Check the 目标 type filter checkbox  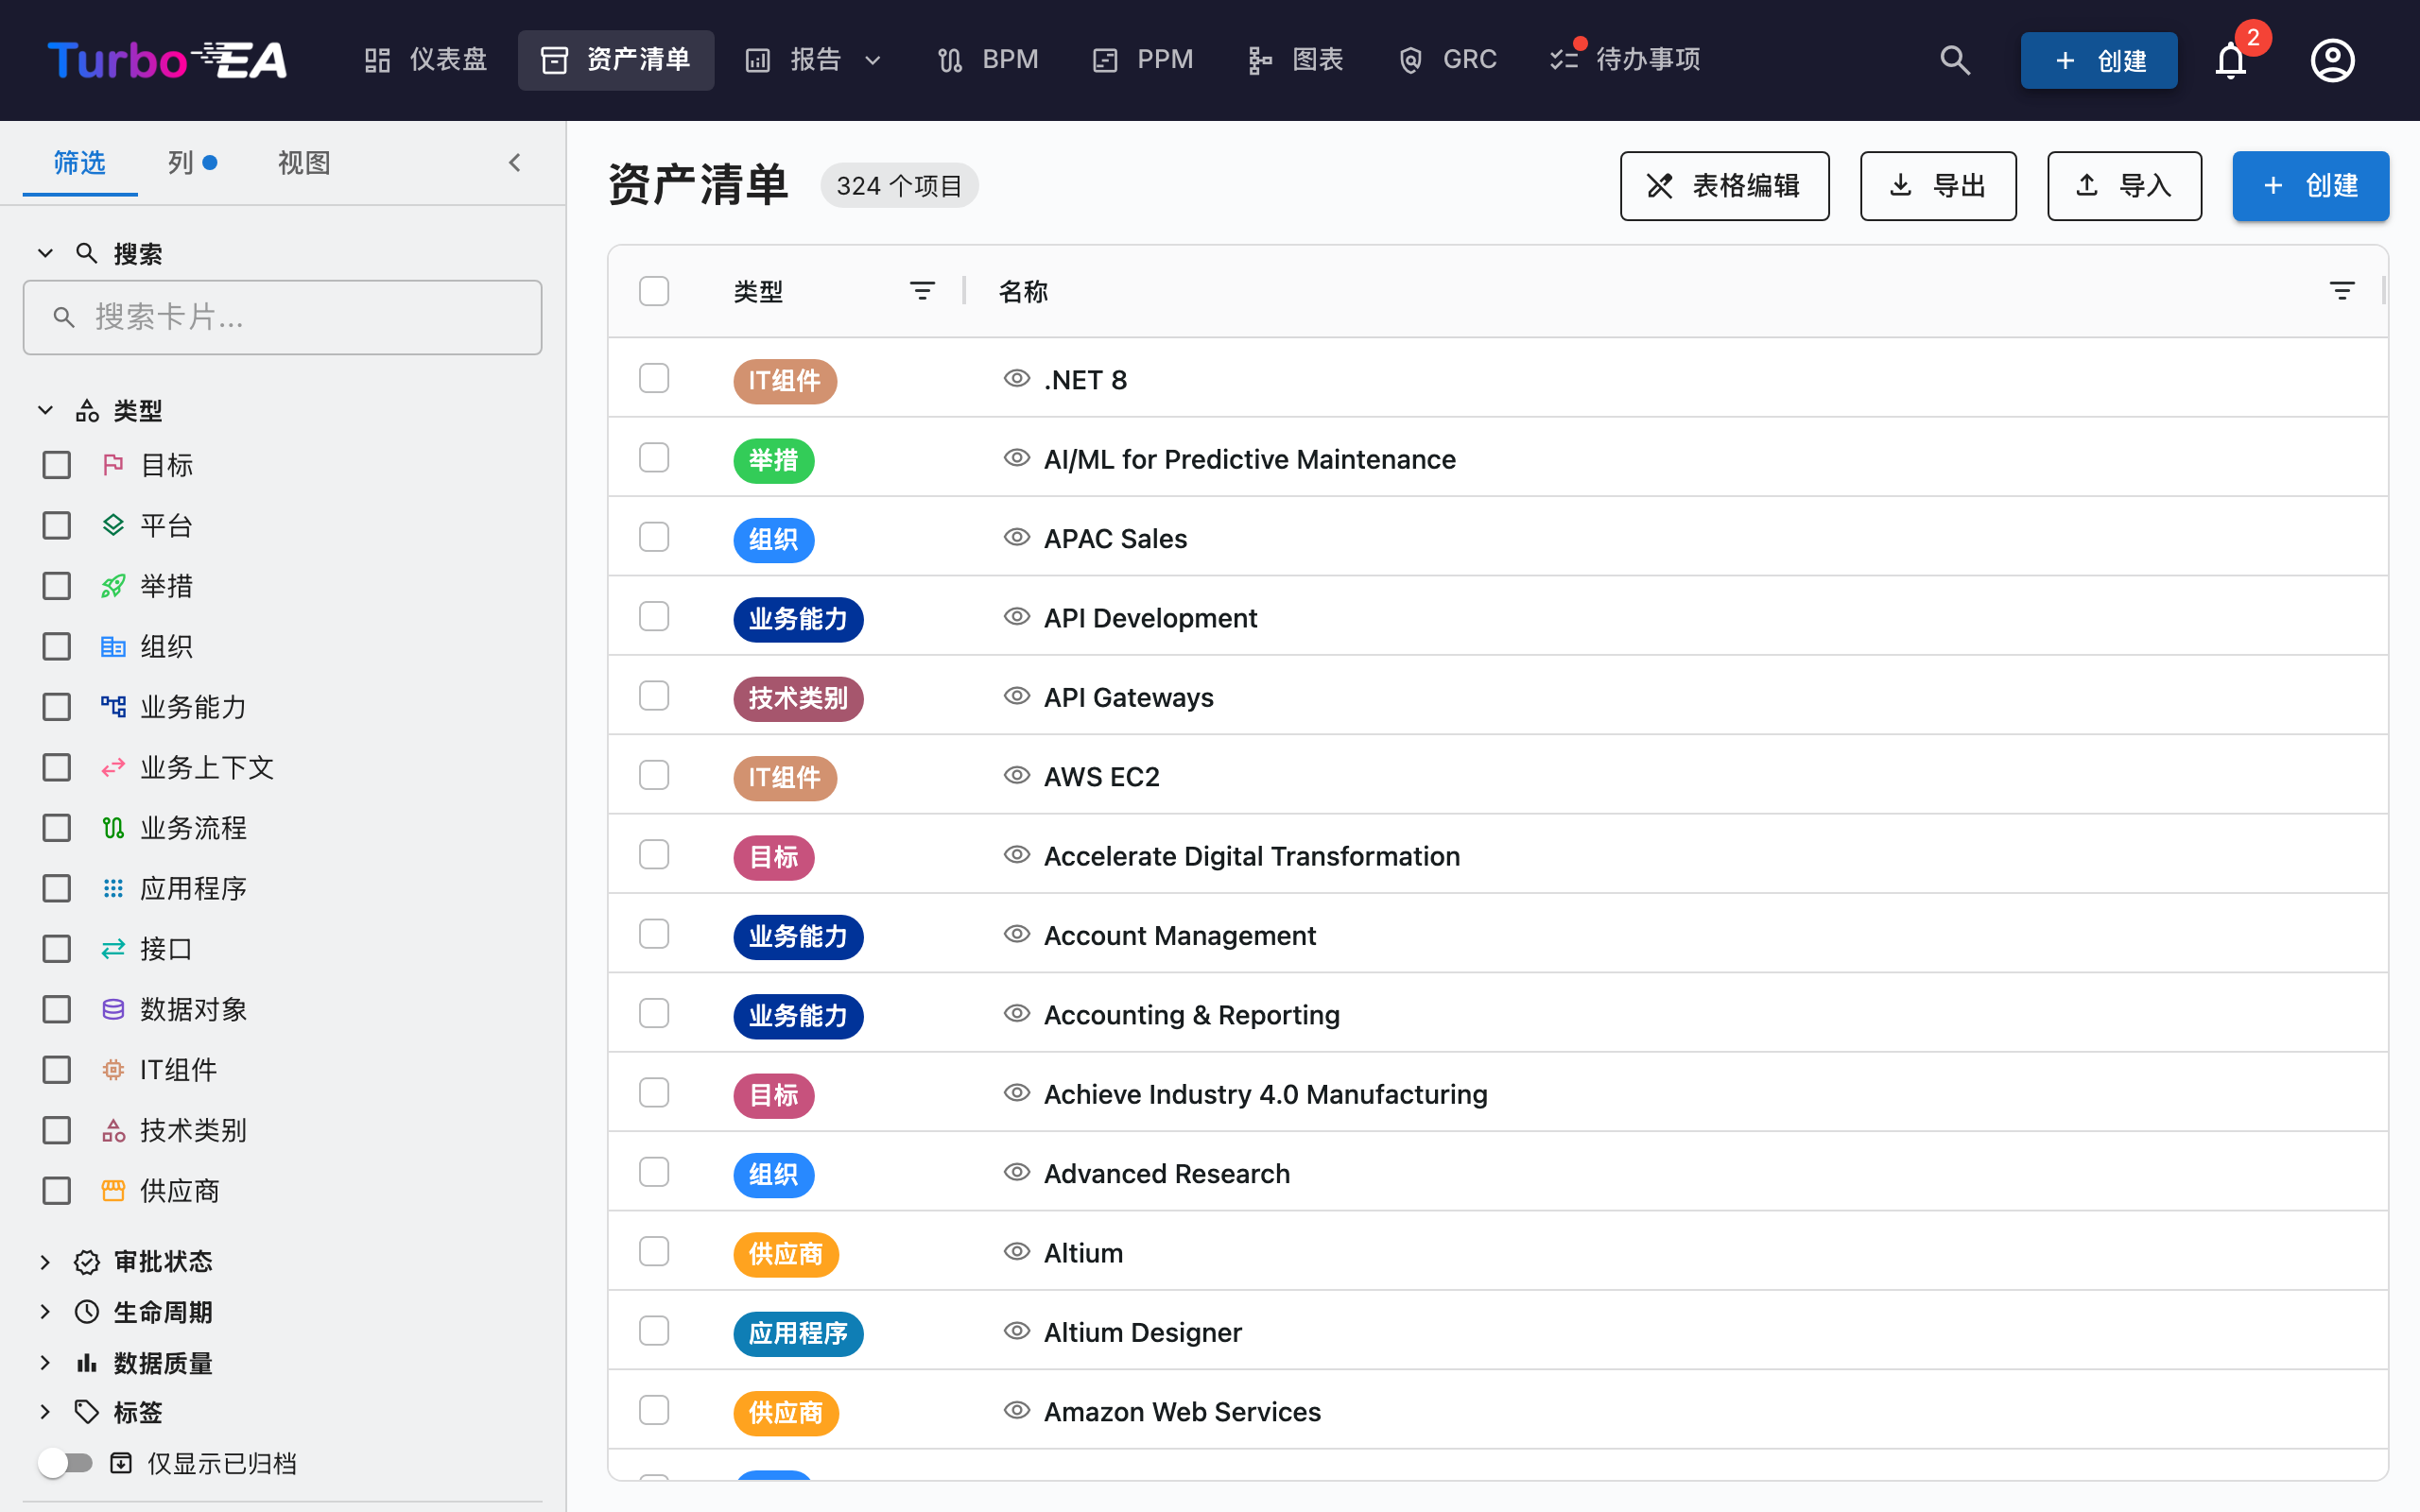(x=57, y=465)
